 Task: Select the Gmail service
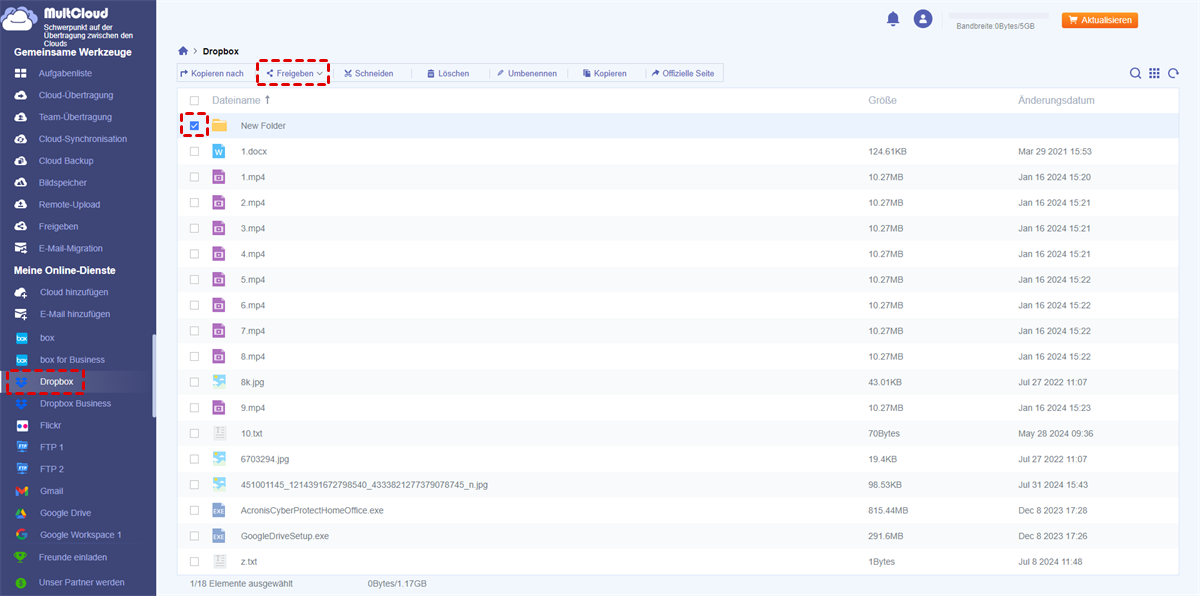pos(51,491)
